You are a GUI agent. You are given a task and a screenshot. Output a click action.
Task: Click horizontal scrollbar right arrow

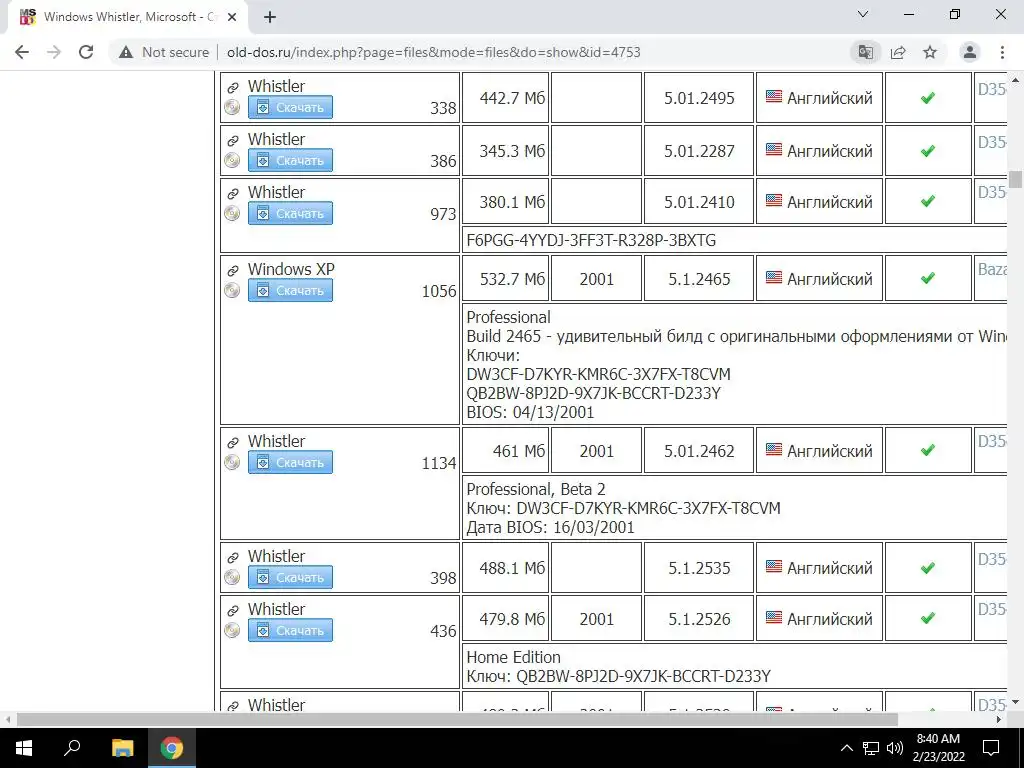pyautogui.click(x=999, y=720)
